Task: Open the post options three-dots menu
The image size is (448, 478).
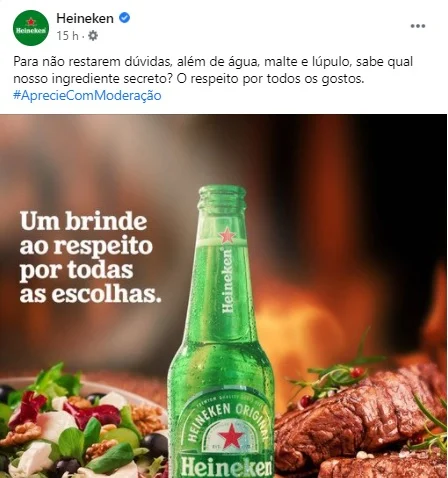Action: point(418,26)
